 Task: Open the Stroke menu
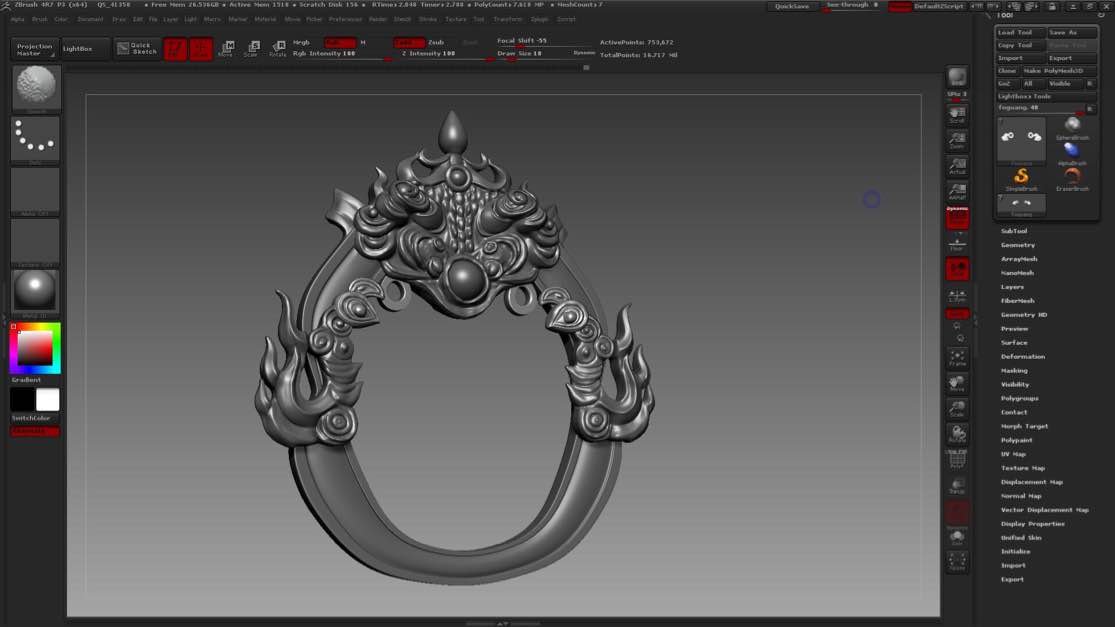point(428,19)
